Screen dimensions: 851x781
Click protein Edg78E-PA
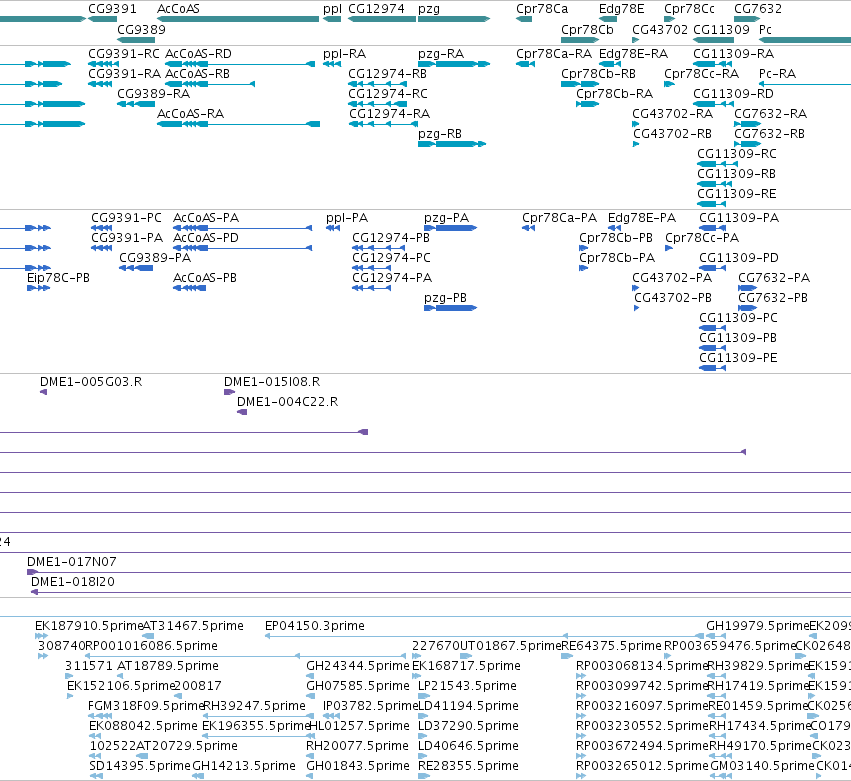(615, 228)
